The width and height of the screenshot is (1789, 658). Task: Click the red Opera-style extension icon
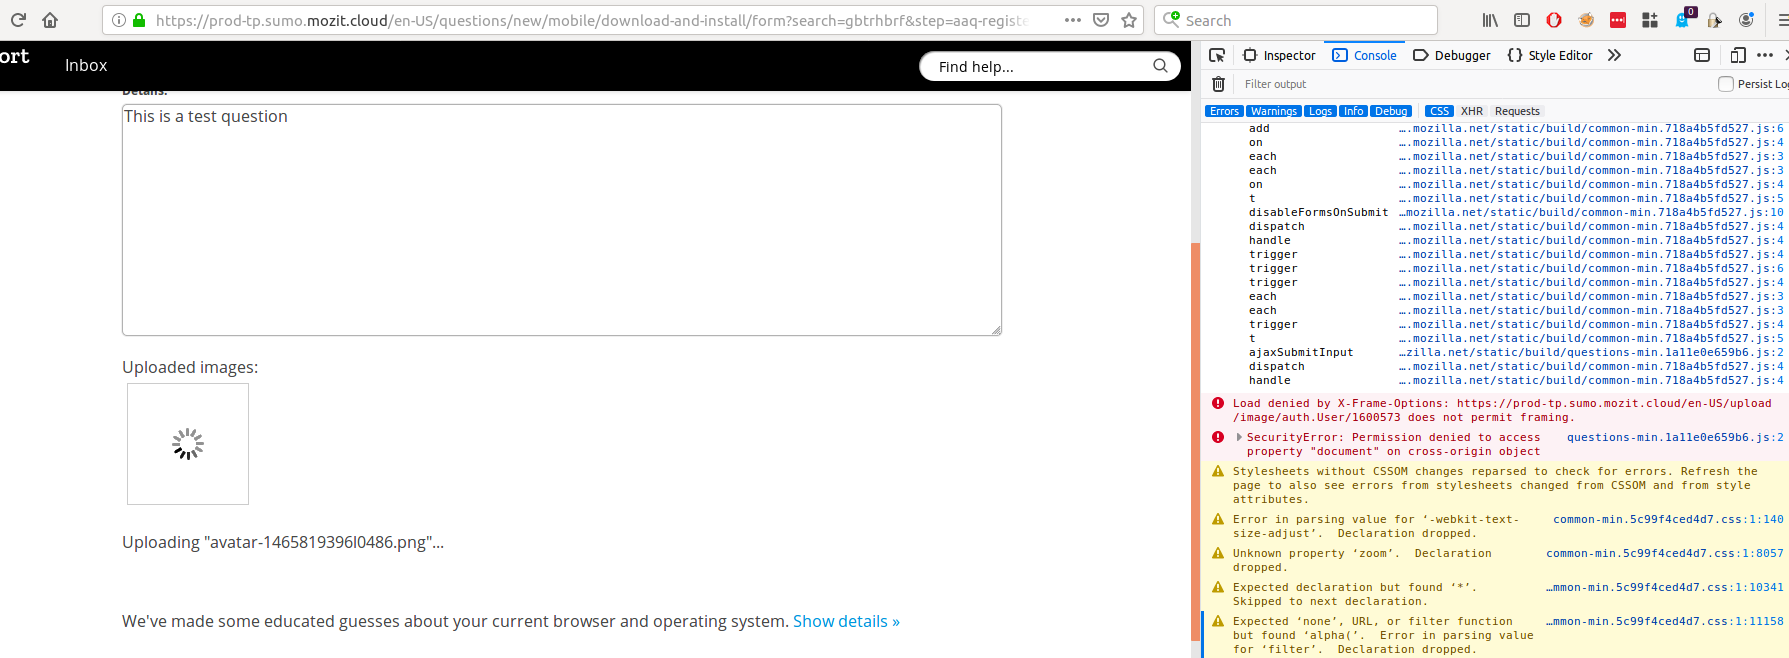(1554, 20)
